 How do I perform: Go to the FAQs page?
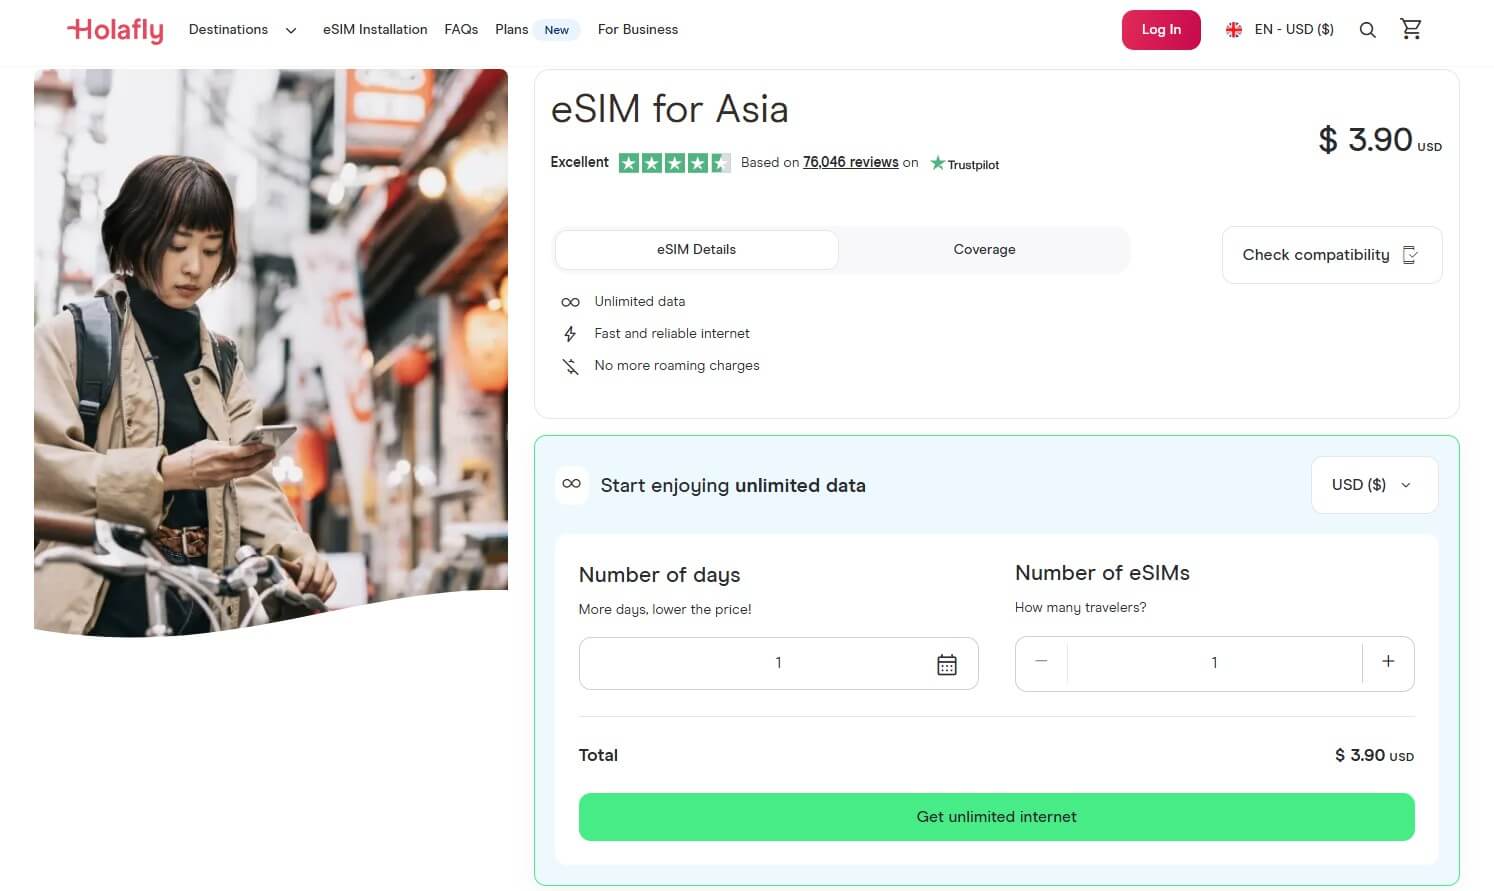[461, 30]
